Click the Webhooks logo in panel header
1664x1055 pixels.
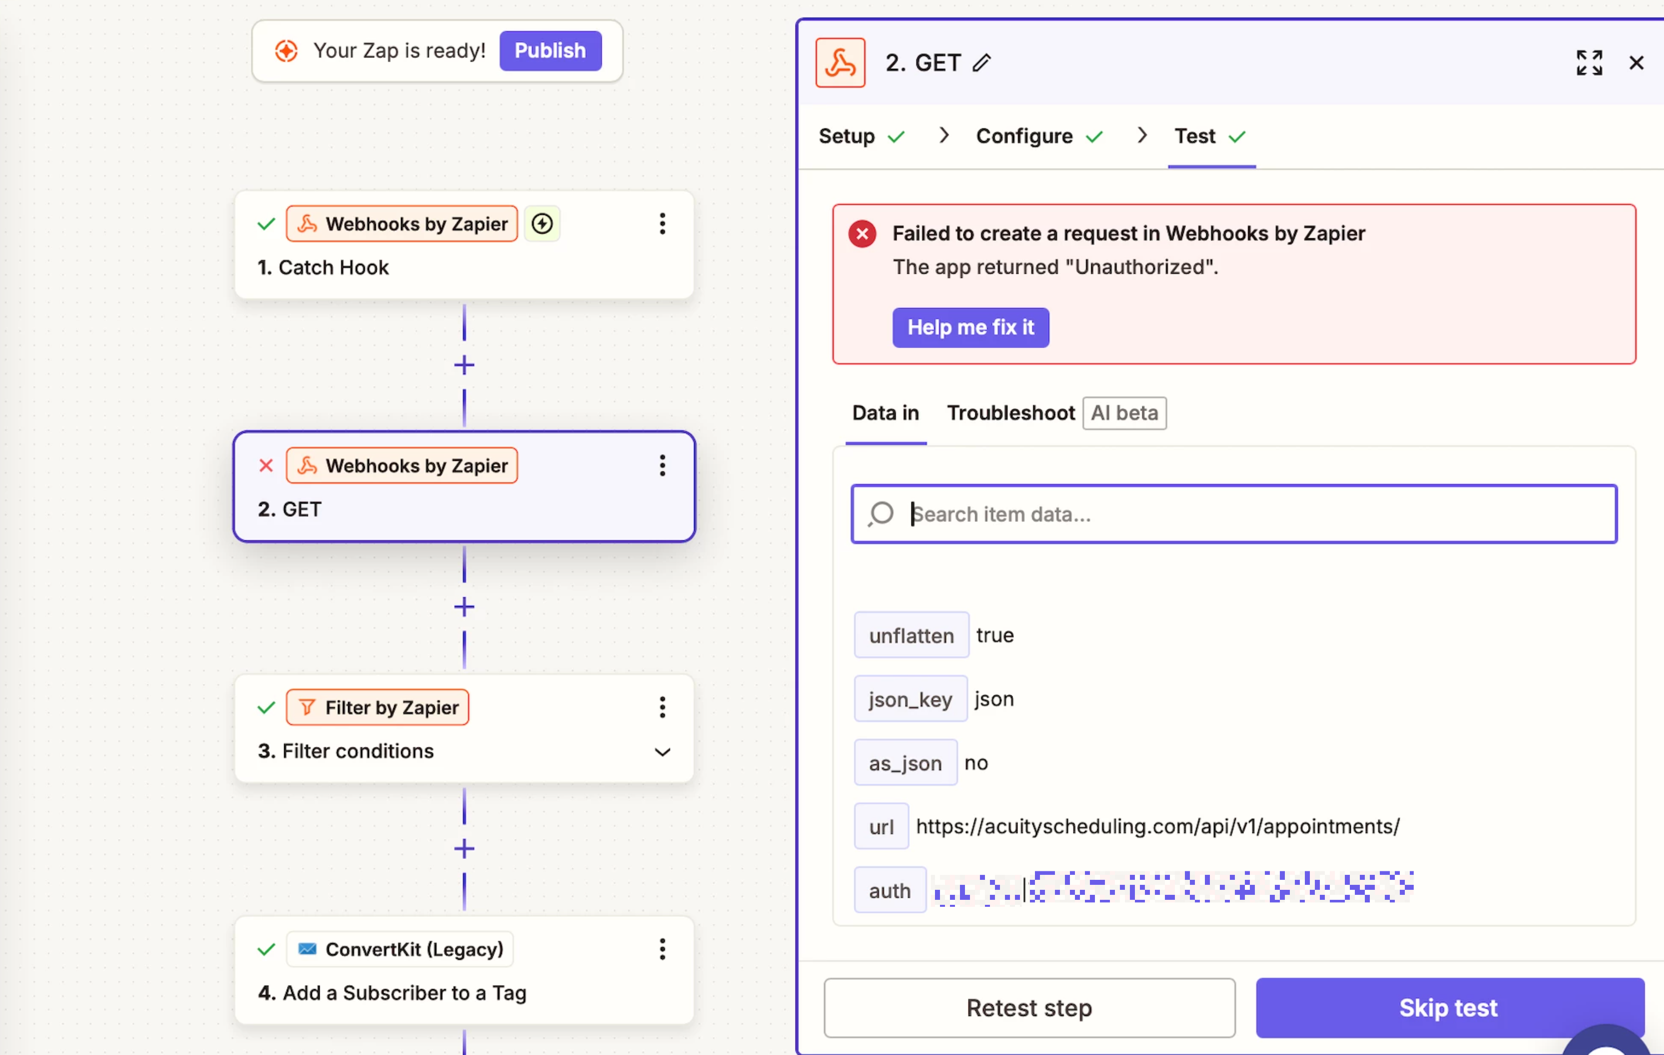point(840,63)
